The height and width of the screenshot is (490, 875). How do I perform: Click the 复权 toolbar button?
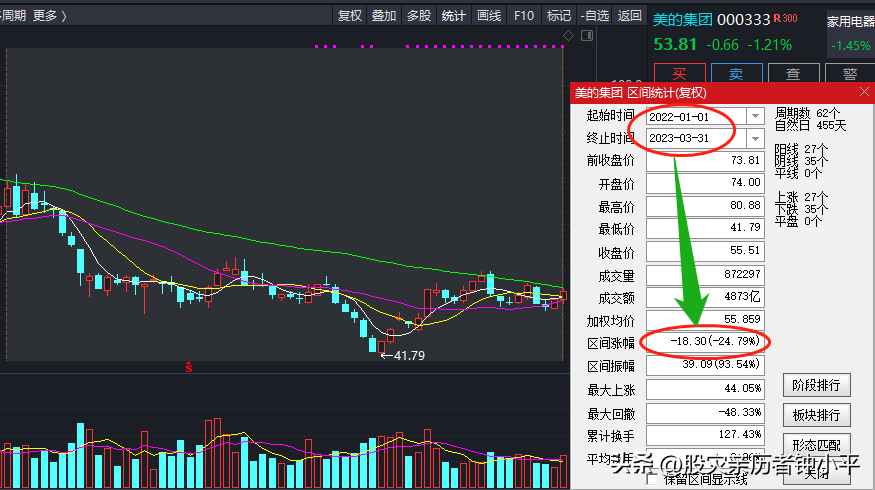[x=350, y=16]
